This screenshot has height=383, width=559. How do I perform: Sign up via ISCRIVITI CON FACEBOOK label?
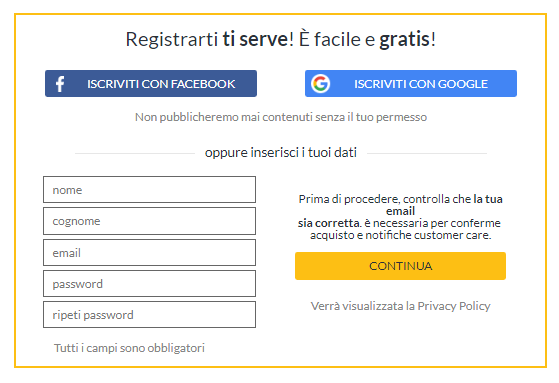tap(161, 84)
